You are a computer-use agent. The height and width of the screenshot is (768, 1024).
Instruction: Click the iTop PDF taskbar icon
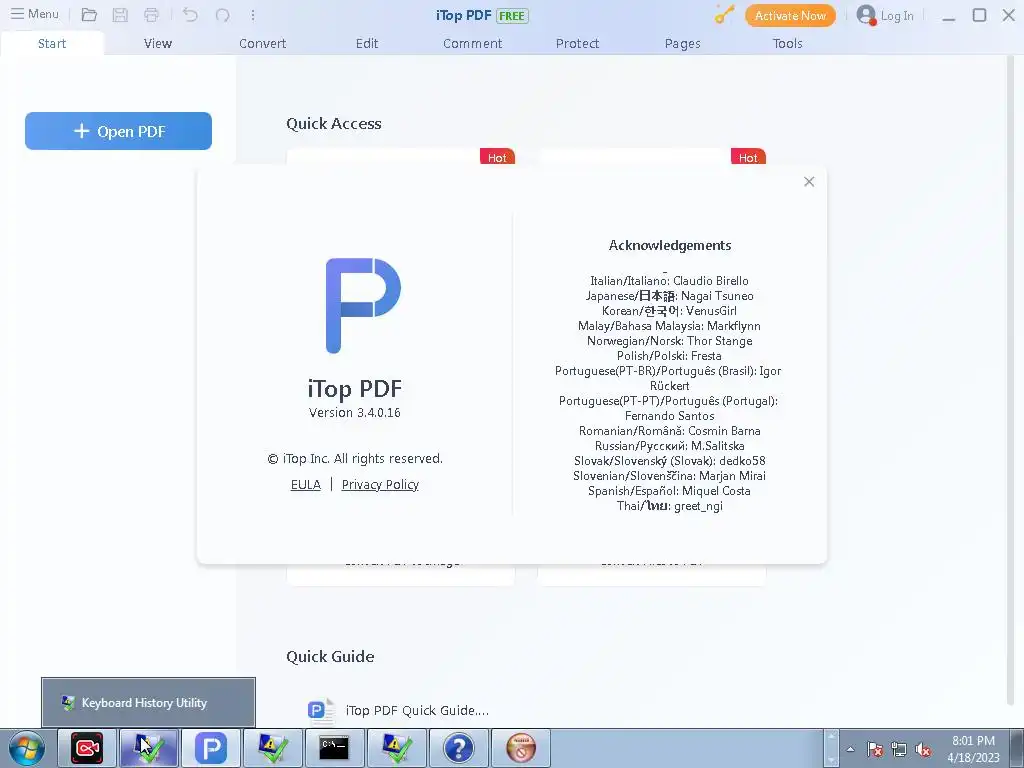210,748
